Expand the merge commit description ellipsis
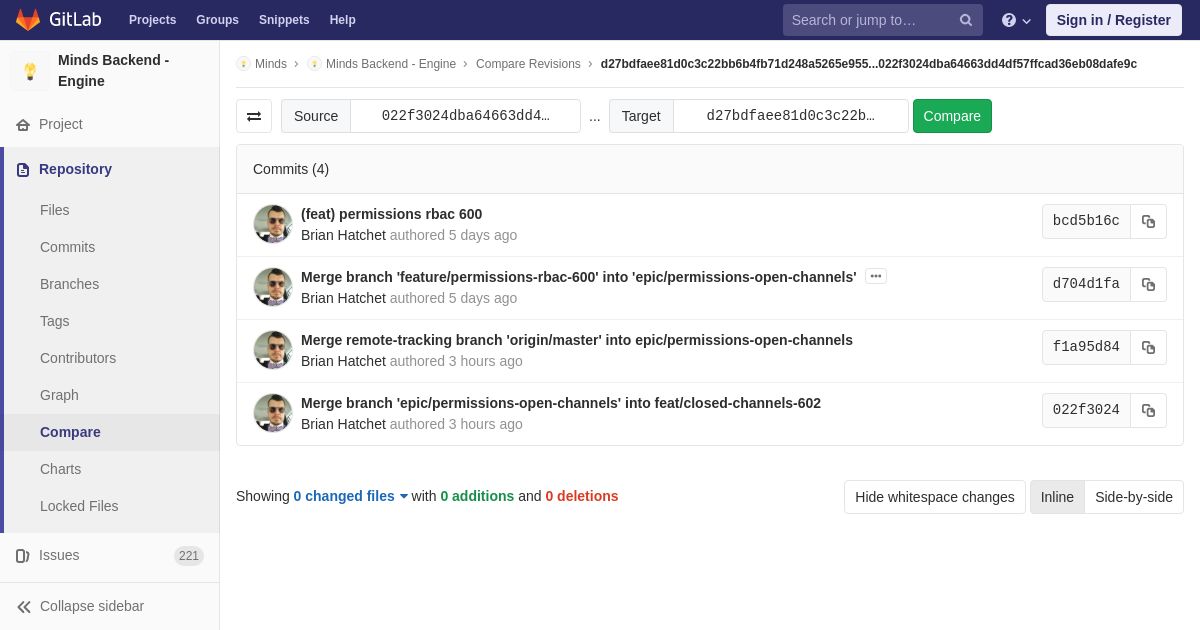The height and width of the screenshot is (630, 1200). pos(875,277)
